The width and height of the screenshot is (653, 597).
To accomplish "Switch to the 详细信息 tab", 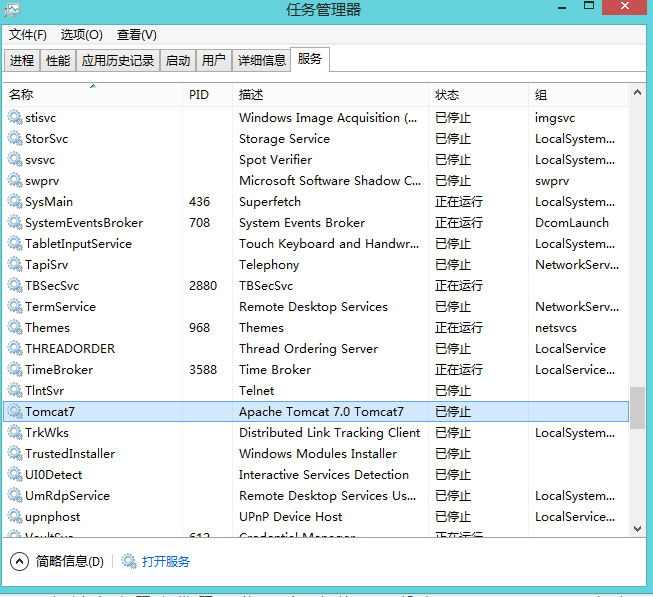I will 261,61.
